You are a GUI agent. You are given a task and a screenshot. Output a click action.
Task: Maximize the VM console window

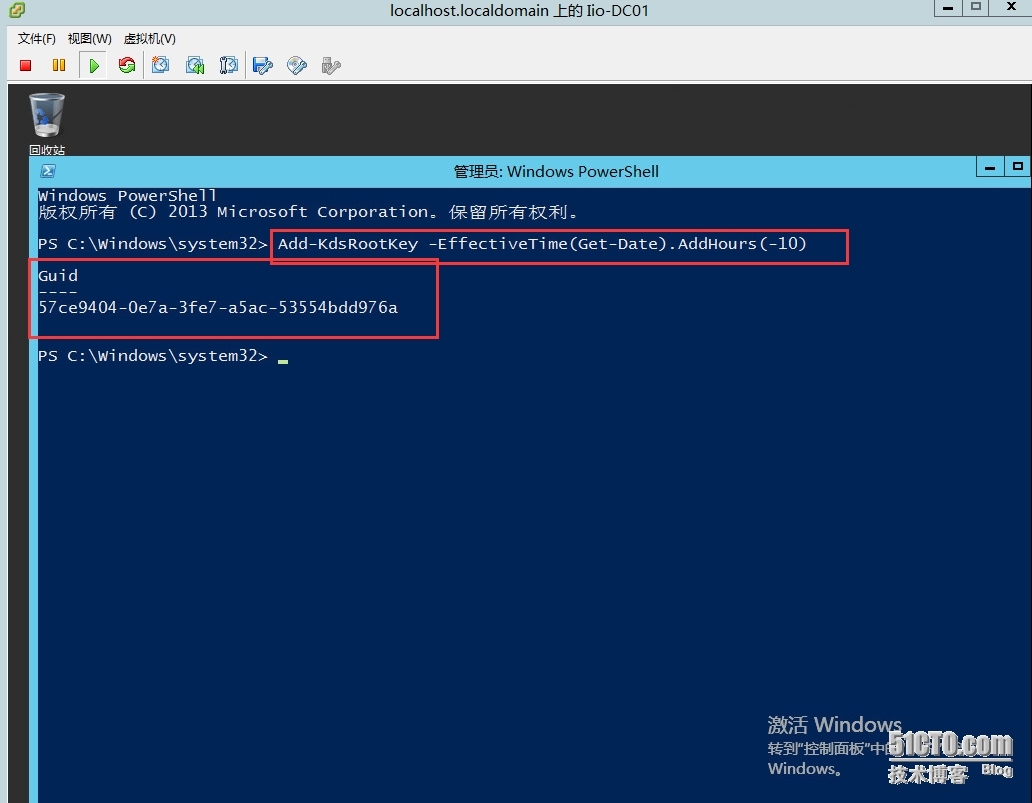point(976,8)
